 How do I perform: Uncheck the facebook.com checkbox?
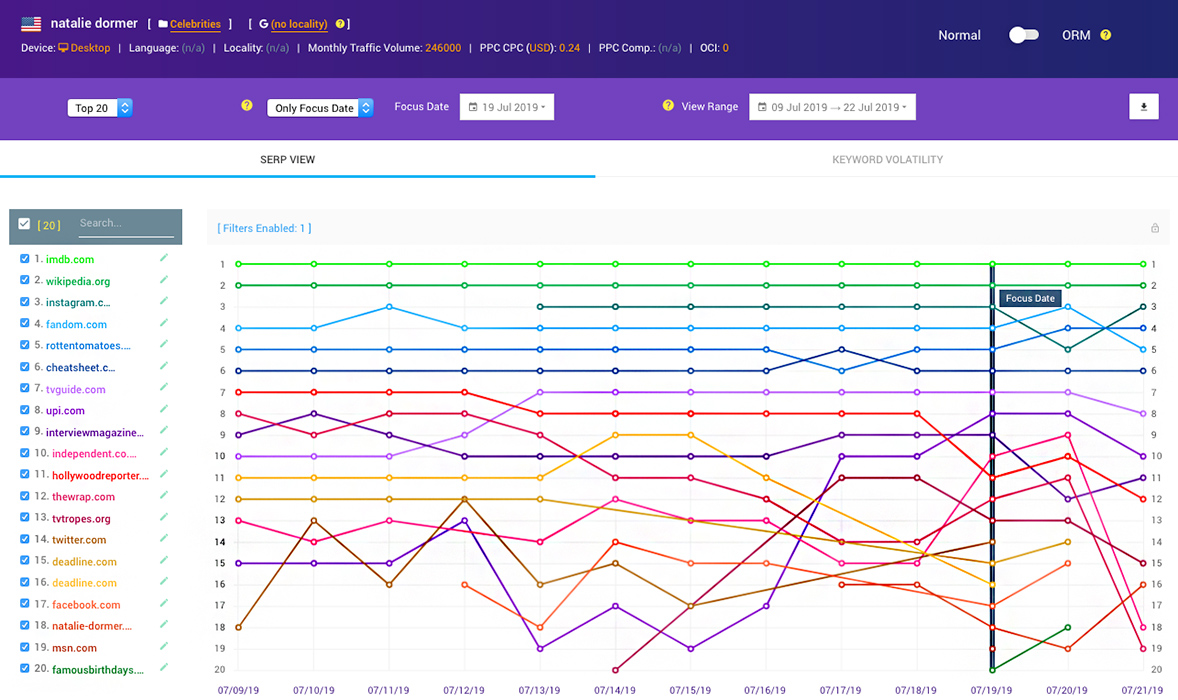[25, 604]
